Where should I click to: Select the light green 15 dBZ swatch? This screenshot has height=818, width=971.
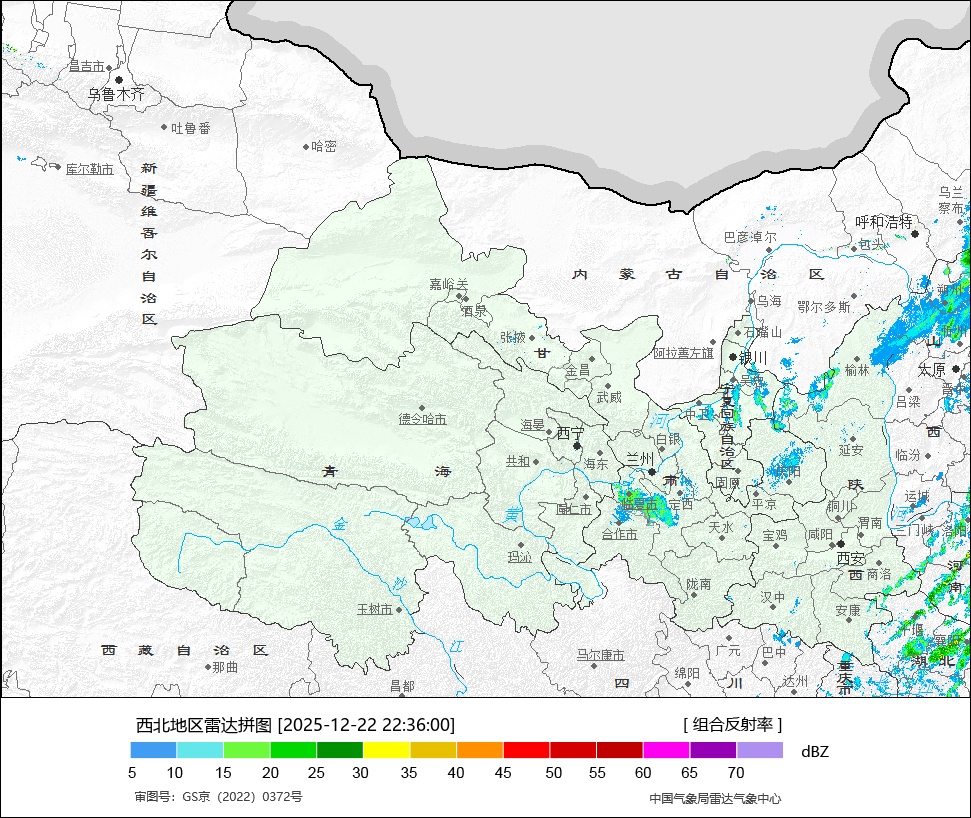246,751
